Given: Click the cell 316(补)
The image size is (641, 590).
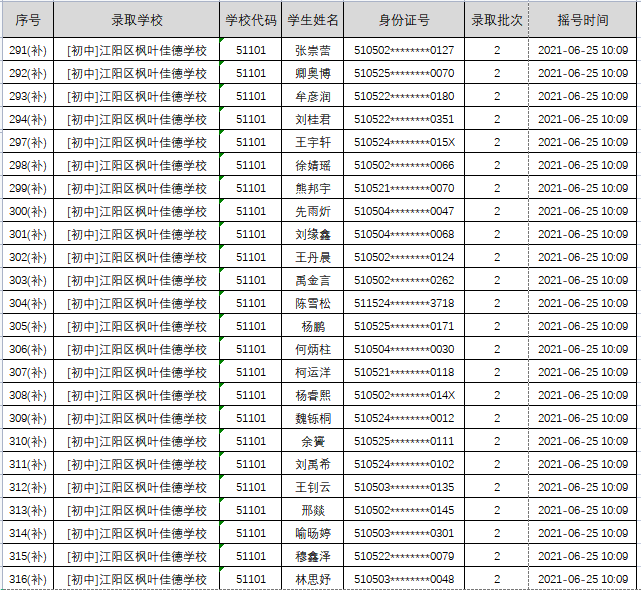Looking at the screenshot, I should tap(28, 579).
